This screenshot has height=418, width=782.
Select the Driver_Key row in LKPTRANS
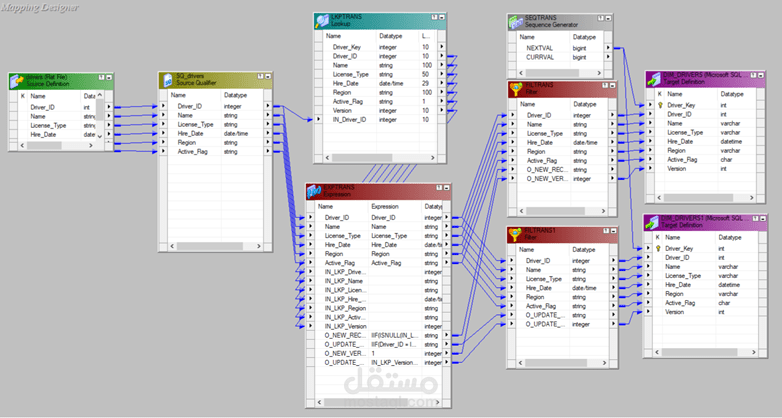pyautogui.click(x=380, y=47)
